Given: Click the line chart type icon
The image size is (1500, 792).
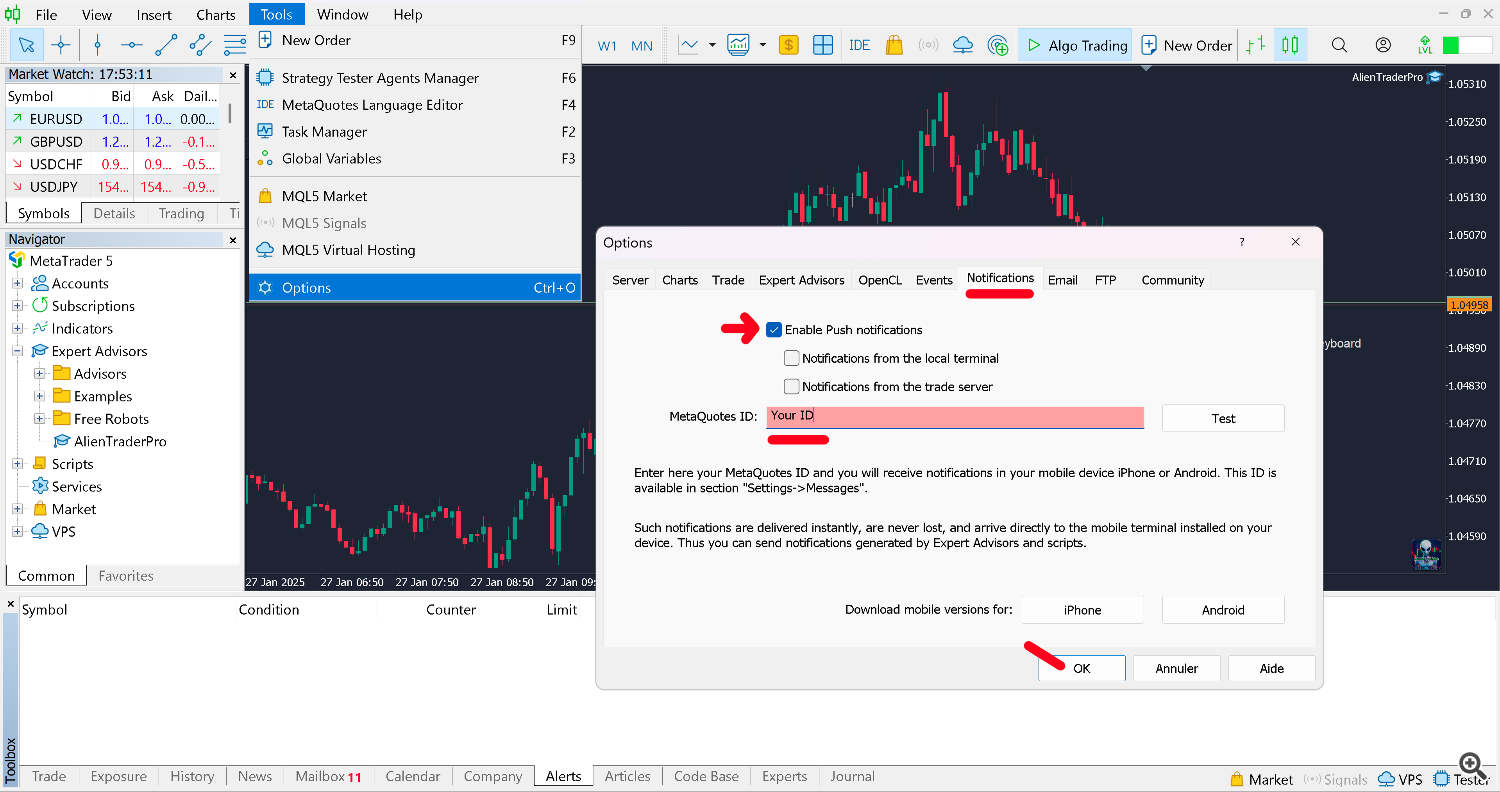Looking at the screenshot, I should (689, 45).
